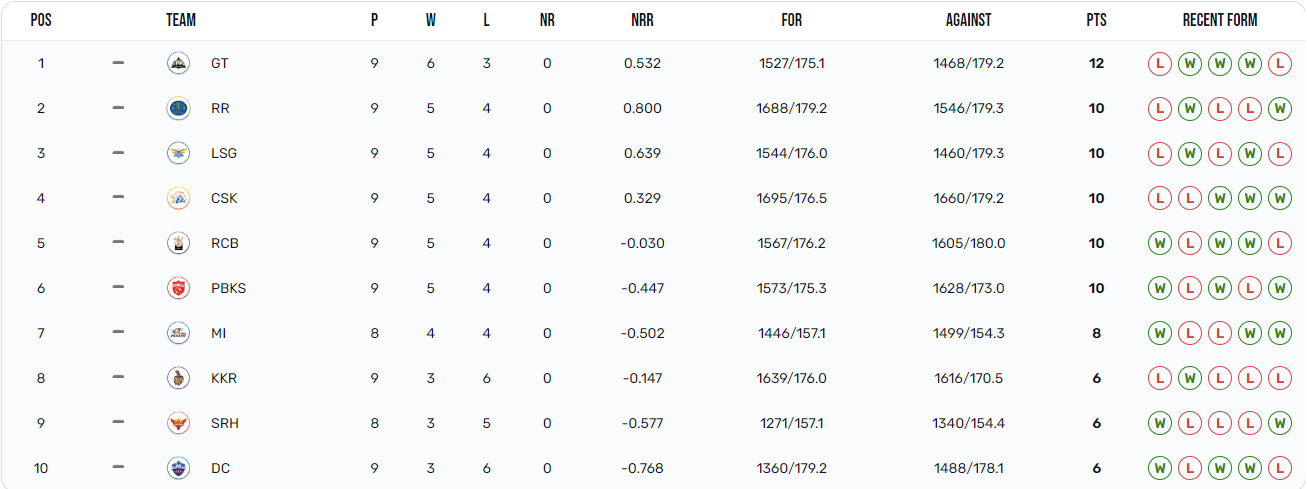Click the DC team logo

point(178,468)
